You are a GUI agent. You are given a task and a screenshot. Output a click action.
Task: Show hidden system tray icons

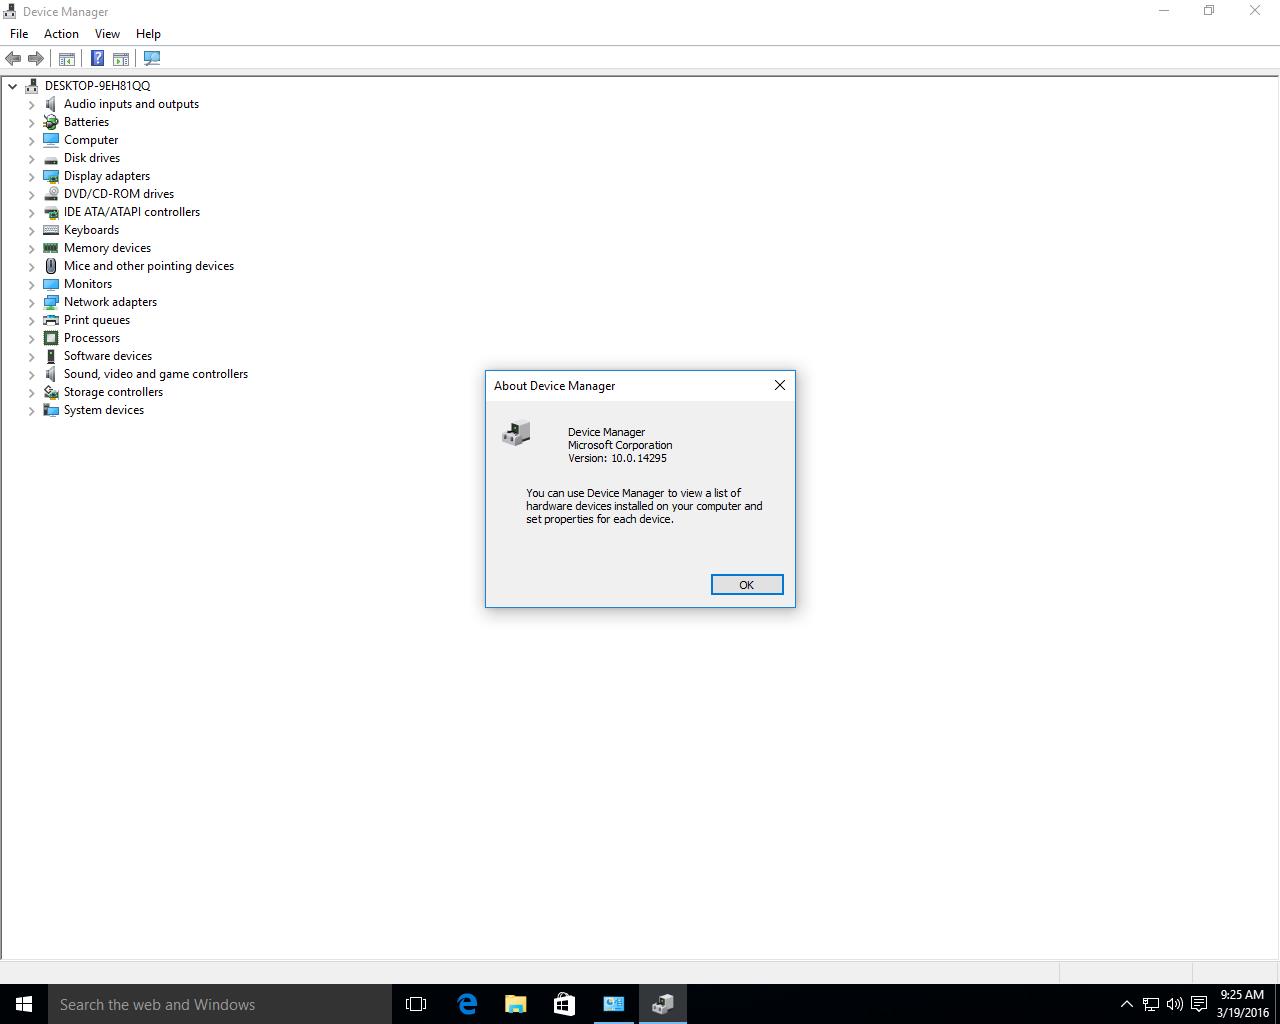(1126, 1004)
